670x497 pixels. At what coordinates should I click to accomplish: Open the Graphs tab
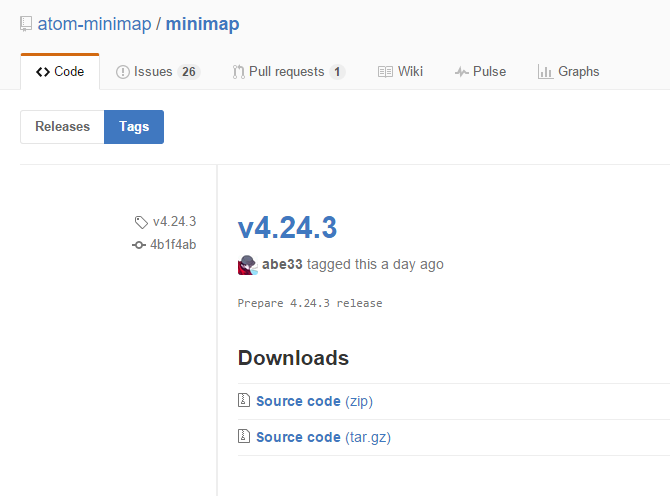pyautogui.click(x=568, y=71)
